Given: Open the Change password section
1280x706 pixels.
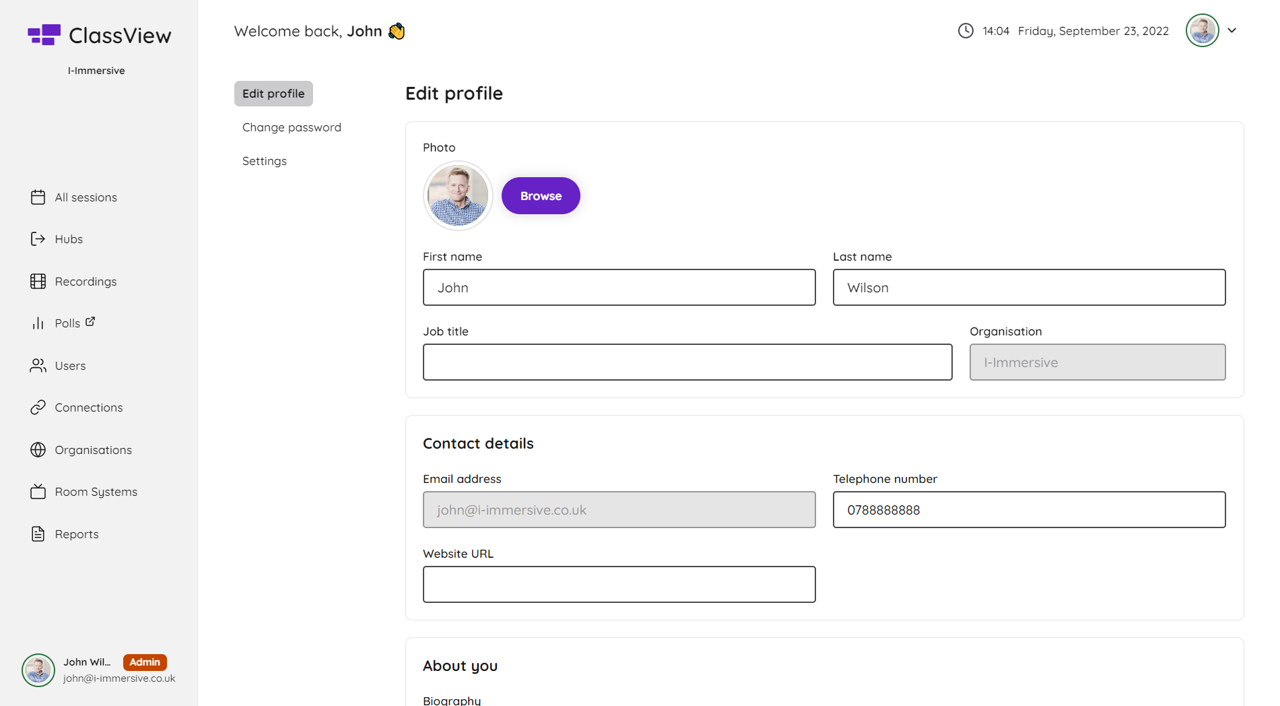Looking at the screenshot, I should [291, 127].
